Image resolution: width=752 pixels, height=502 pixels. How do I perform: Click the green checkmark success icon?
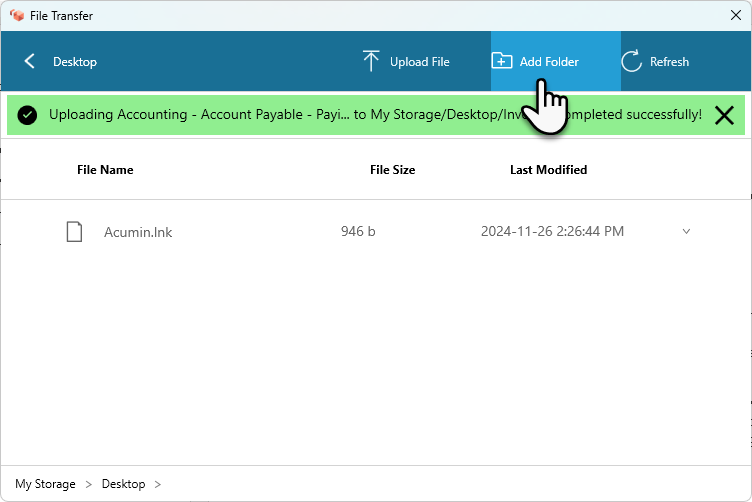[27, 115]
